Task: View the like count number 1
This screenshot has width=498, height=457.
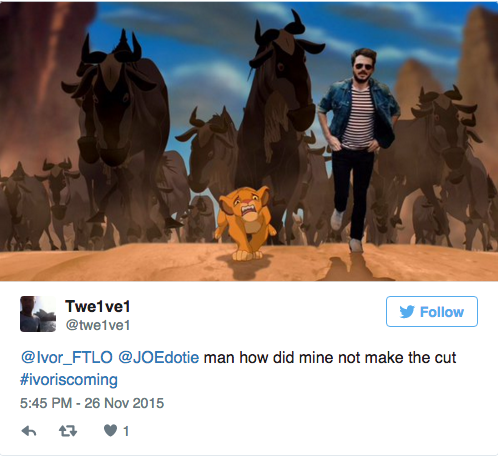Action: point(126,431)
